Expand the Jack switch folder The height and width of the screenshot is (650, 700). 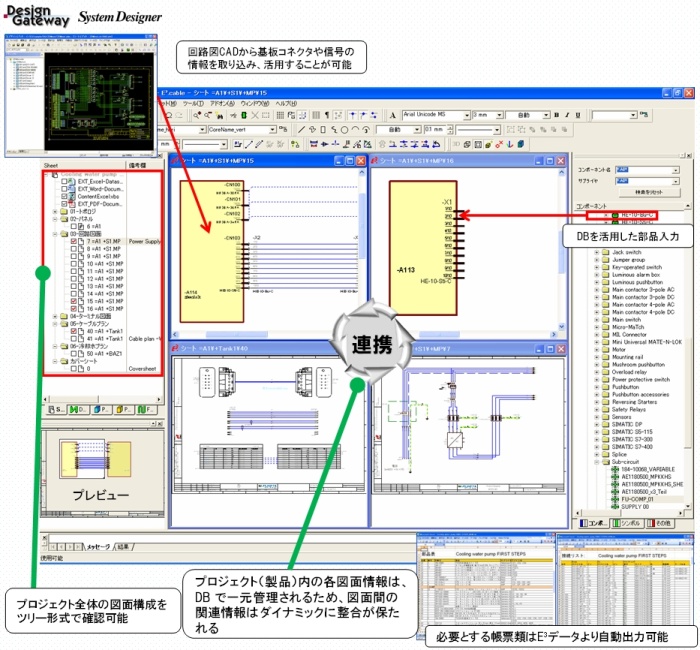point(596,252)
